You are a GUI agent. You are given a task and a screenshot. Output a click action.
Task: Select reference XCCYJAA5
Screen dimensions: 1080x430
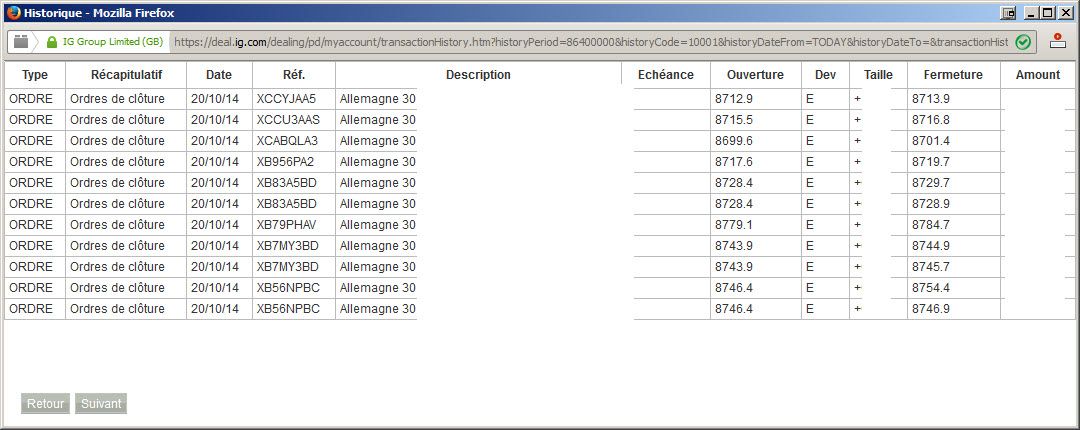(287, 99)
